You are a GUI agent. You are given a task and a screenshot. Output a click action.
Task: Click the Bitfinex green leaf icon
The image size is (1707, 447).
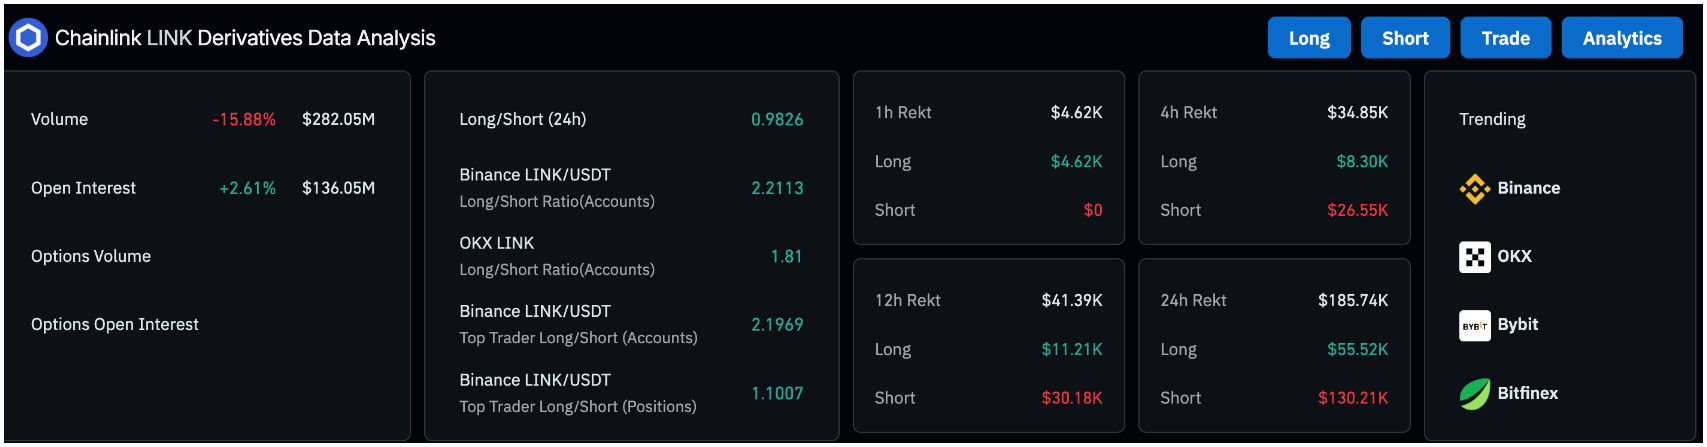point(1475,394)
